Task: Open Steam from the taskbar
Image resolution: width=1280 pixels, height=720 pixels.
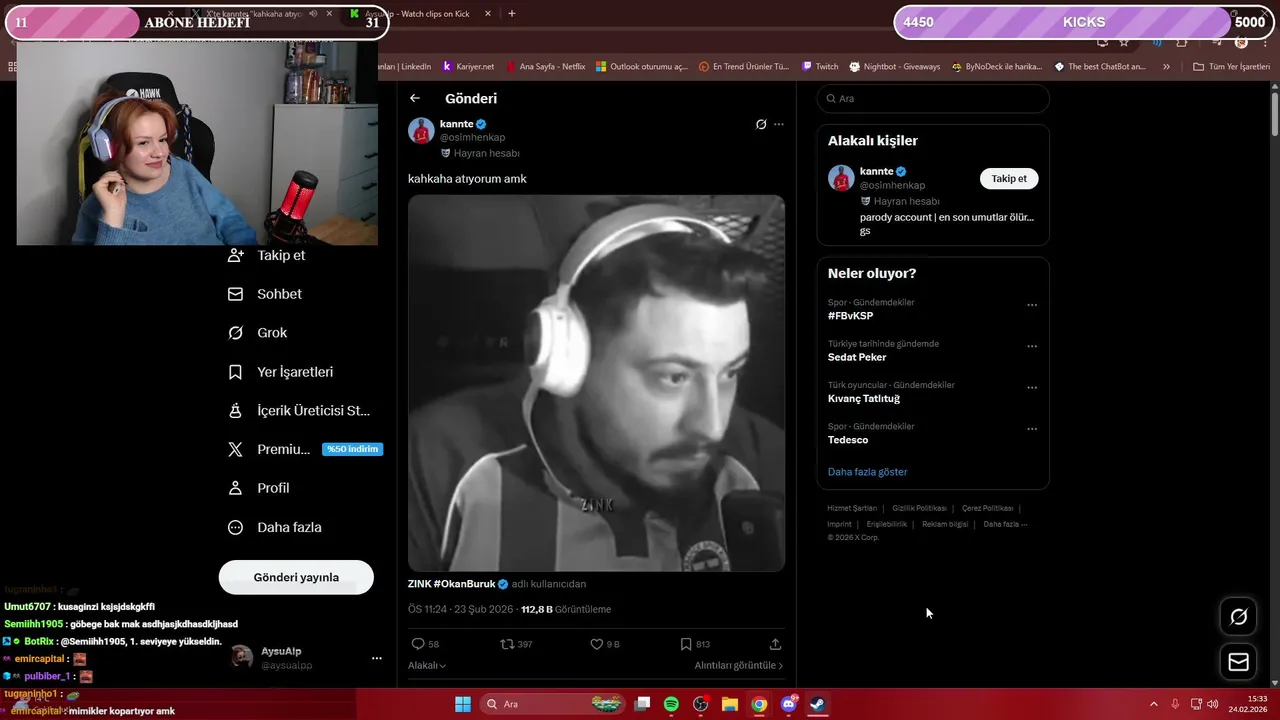Action: (817, 704)
